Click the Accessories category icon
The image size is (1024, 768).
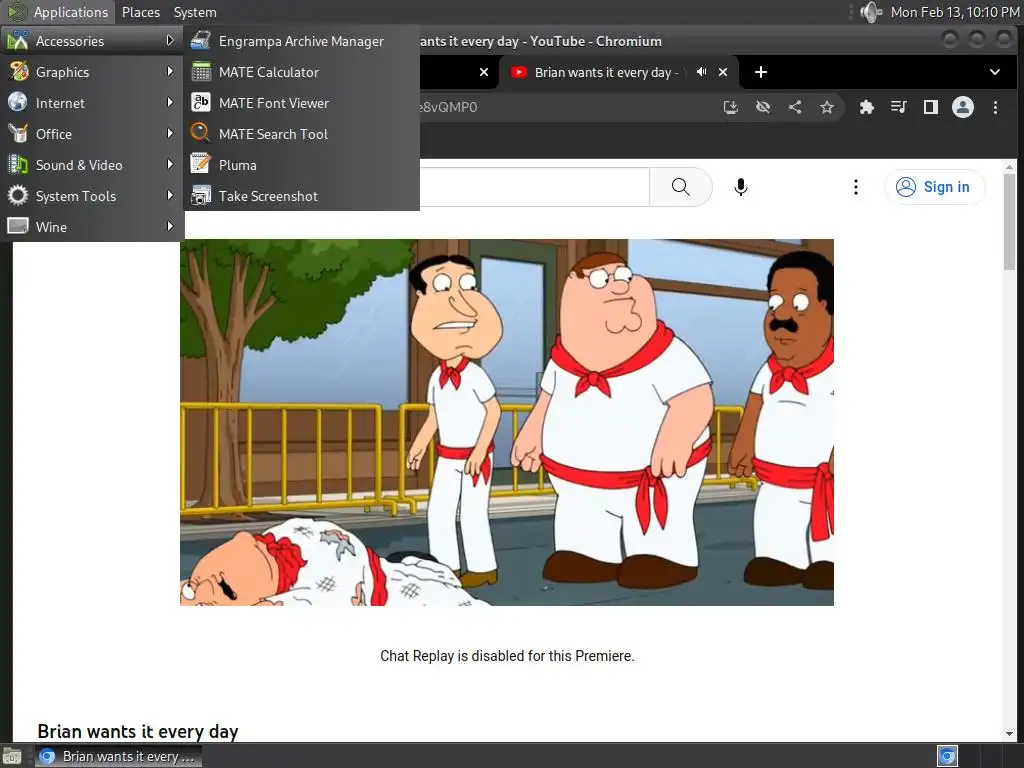pos(18,40)
